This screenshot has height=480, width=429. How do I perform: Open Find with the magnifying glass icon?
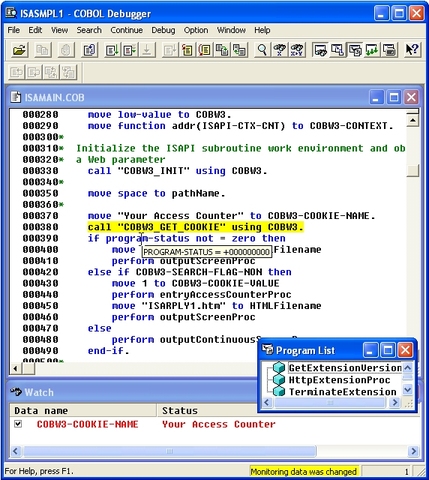[x=262, y=50]
